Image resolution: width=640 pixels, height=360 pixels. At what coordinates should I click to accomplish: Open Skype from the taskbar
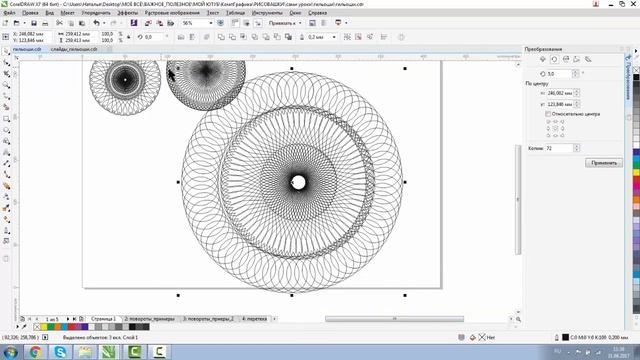60,351
